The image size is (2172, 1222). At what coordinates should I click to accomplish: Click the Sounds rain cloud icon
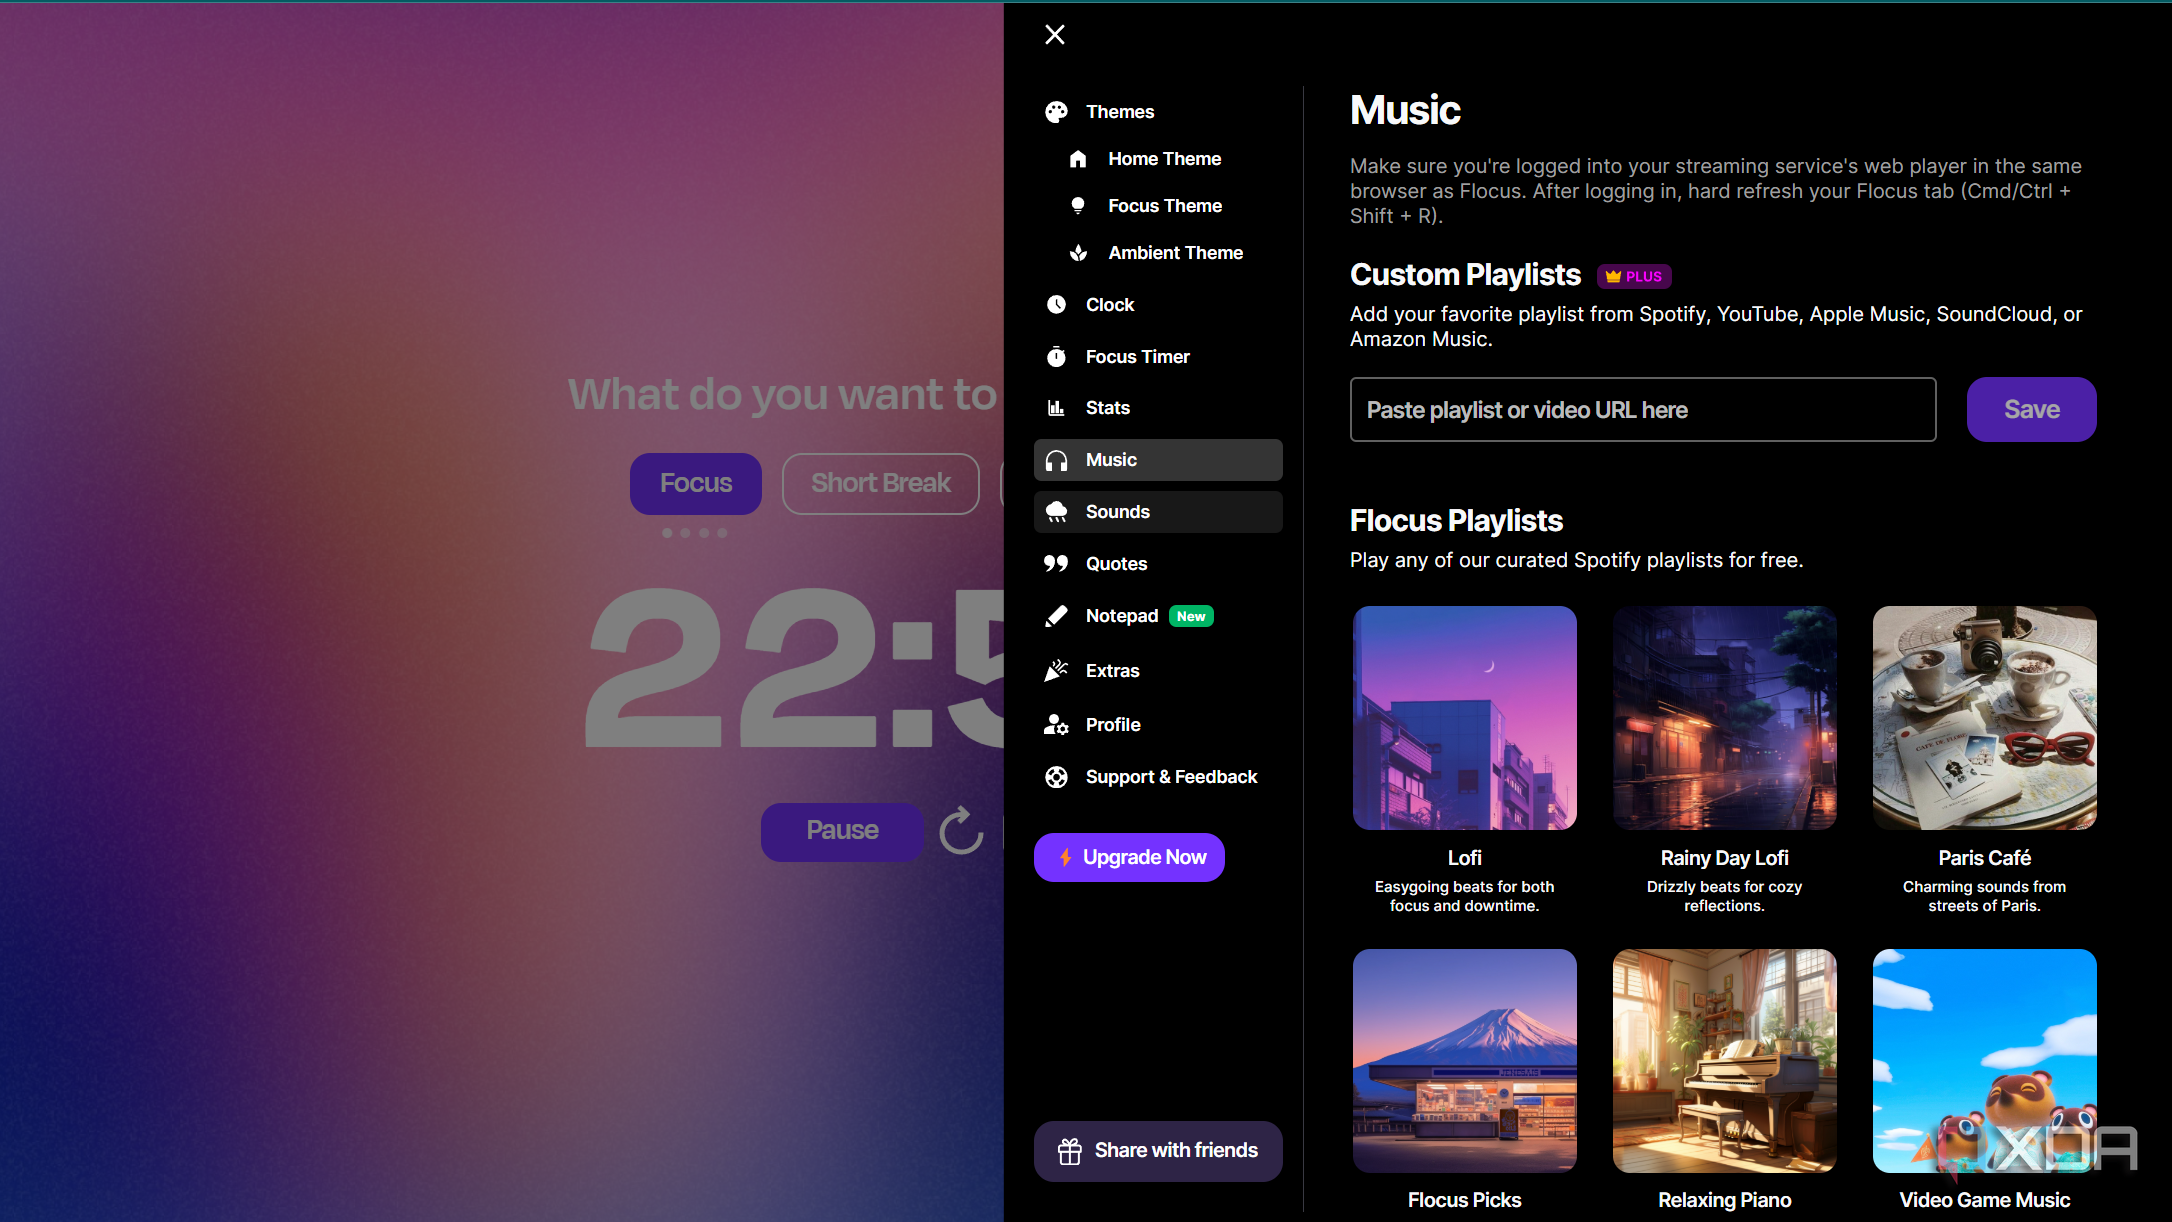coord(1056,512)
